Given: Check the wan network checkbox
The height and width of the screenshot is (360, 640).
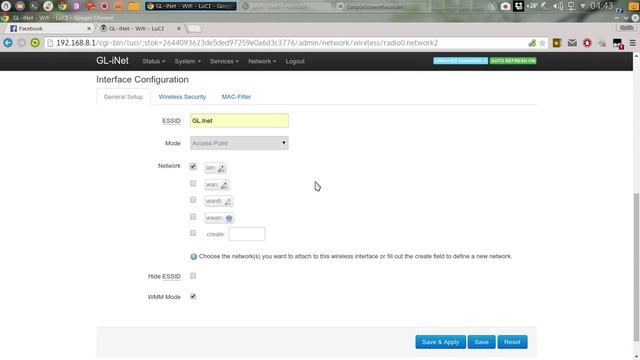Looking at the screenshot, I should coord(193,183).
